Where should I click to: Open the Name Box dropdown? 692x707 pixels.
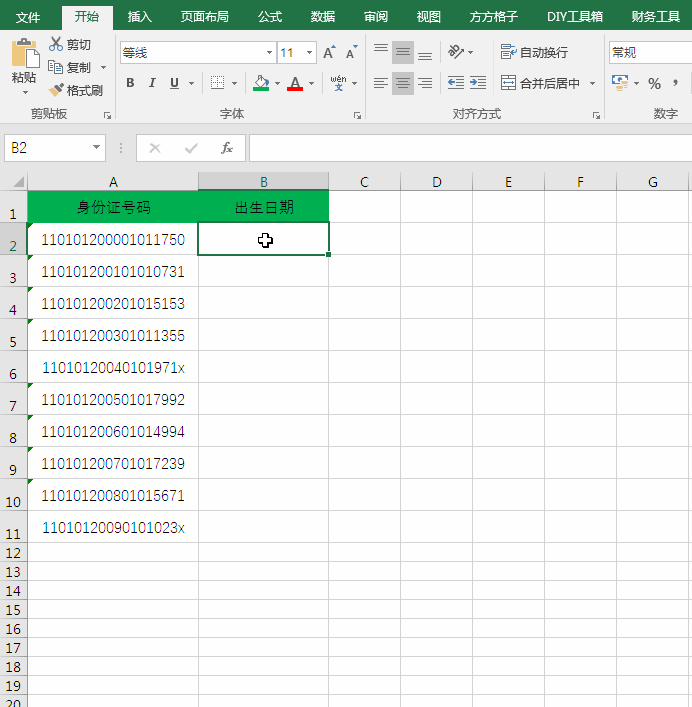pyautogui.click(x=96, y=147)
